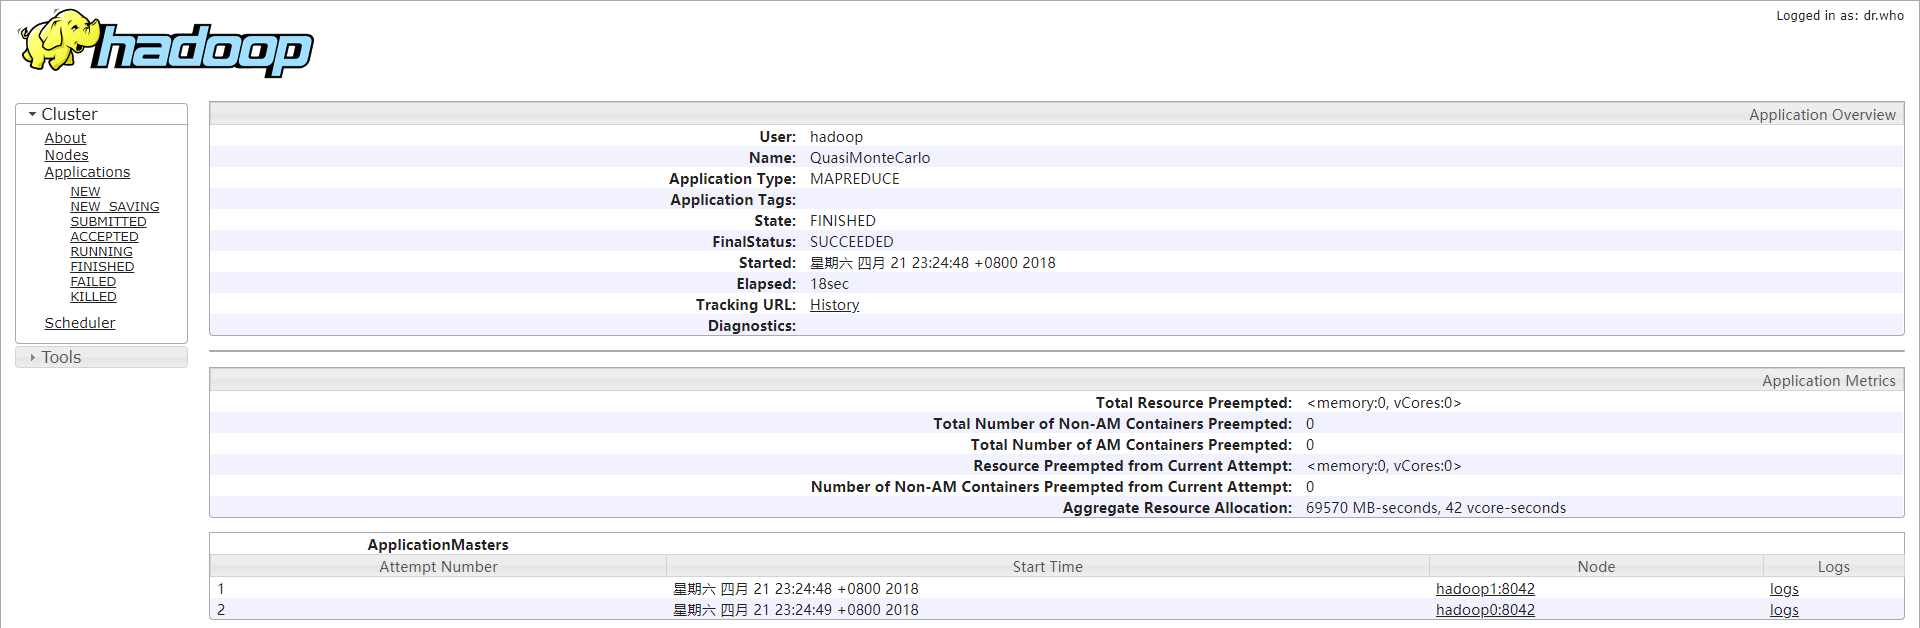
Task: Open the Scheduler page
Action: pyautogui.click(x=80, y=323)
